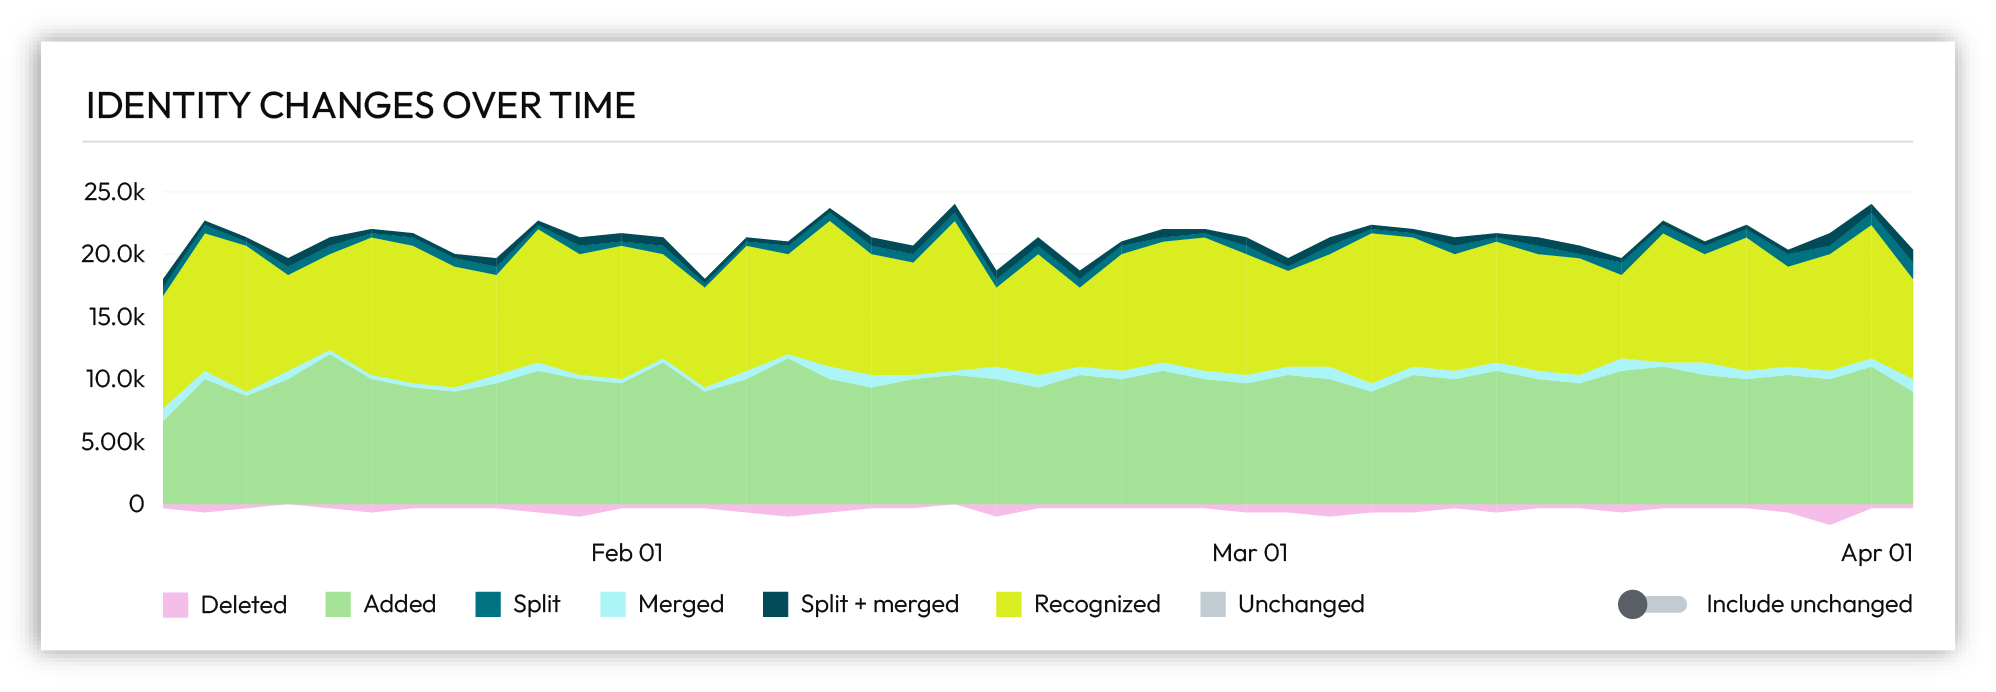Click the Unchanged legend label
Viewport: 1996px width, 692px height.
point(1301,604)
